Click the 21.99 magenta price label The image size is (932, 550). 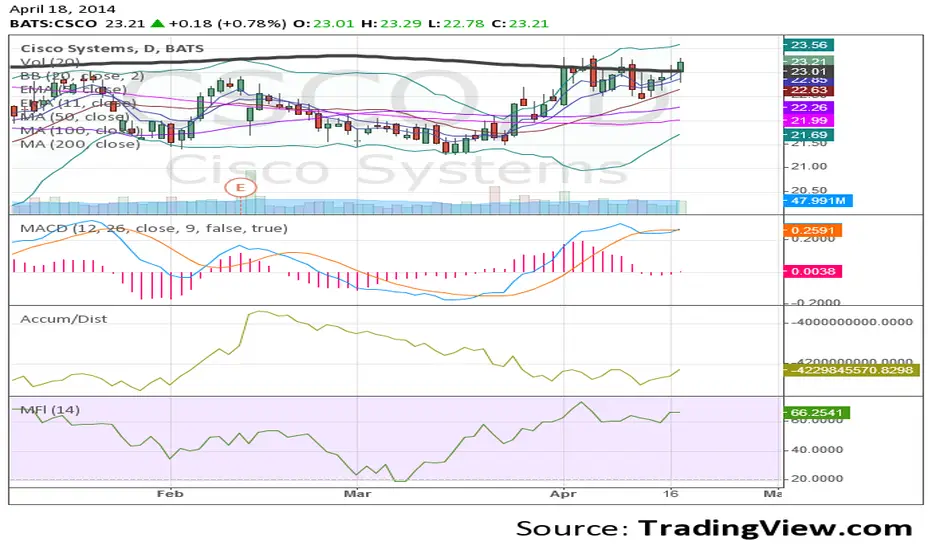[809, 120]
